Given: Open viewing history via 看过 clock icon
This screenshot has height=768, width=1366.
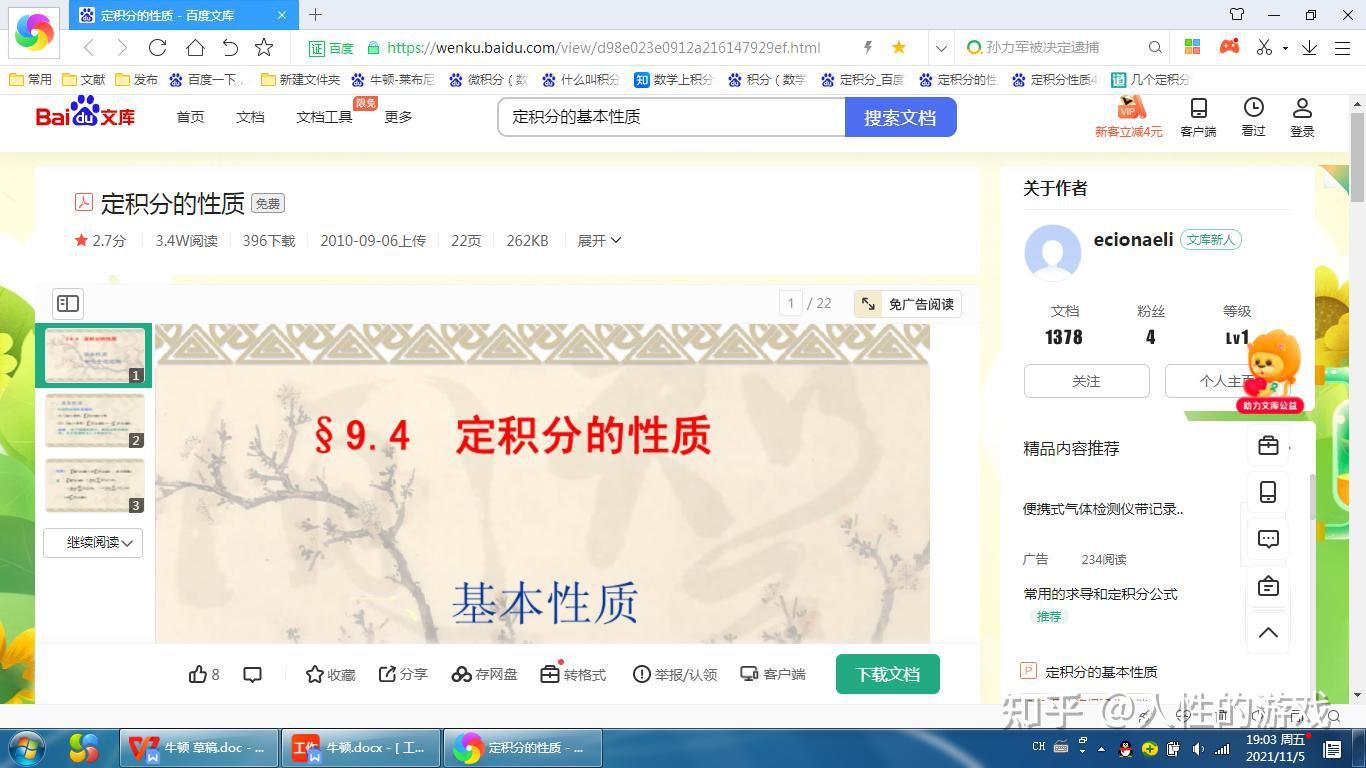Looking at the screenshot, I should [1252, 115].
